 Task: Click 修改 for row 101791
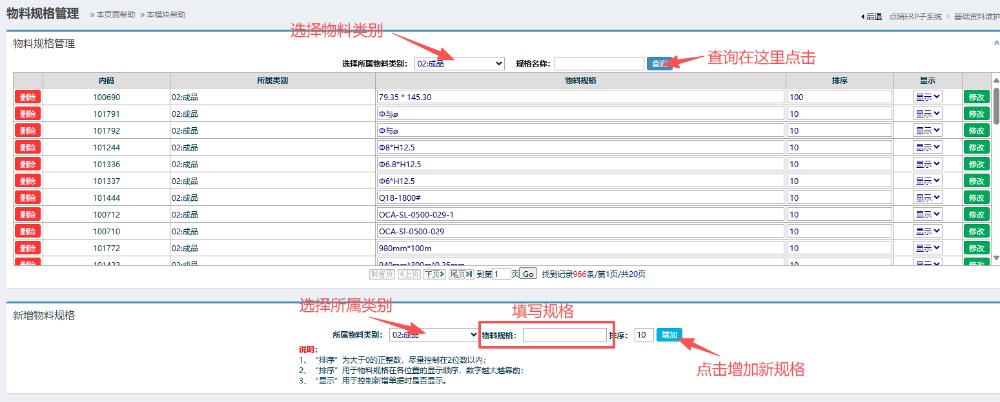[x=975, y=114]
